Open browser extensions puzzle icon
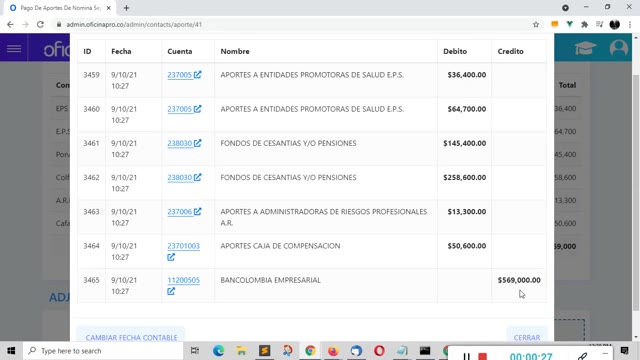This screenshot has height=360, width=640. click(584, 24)
